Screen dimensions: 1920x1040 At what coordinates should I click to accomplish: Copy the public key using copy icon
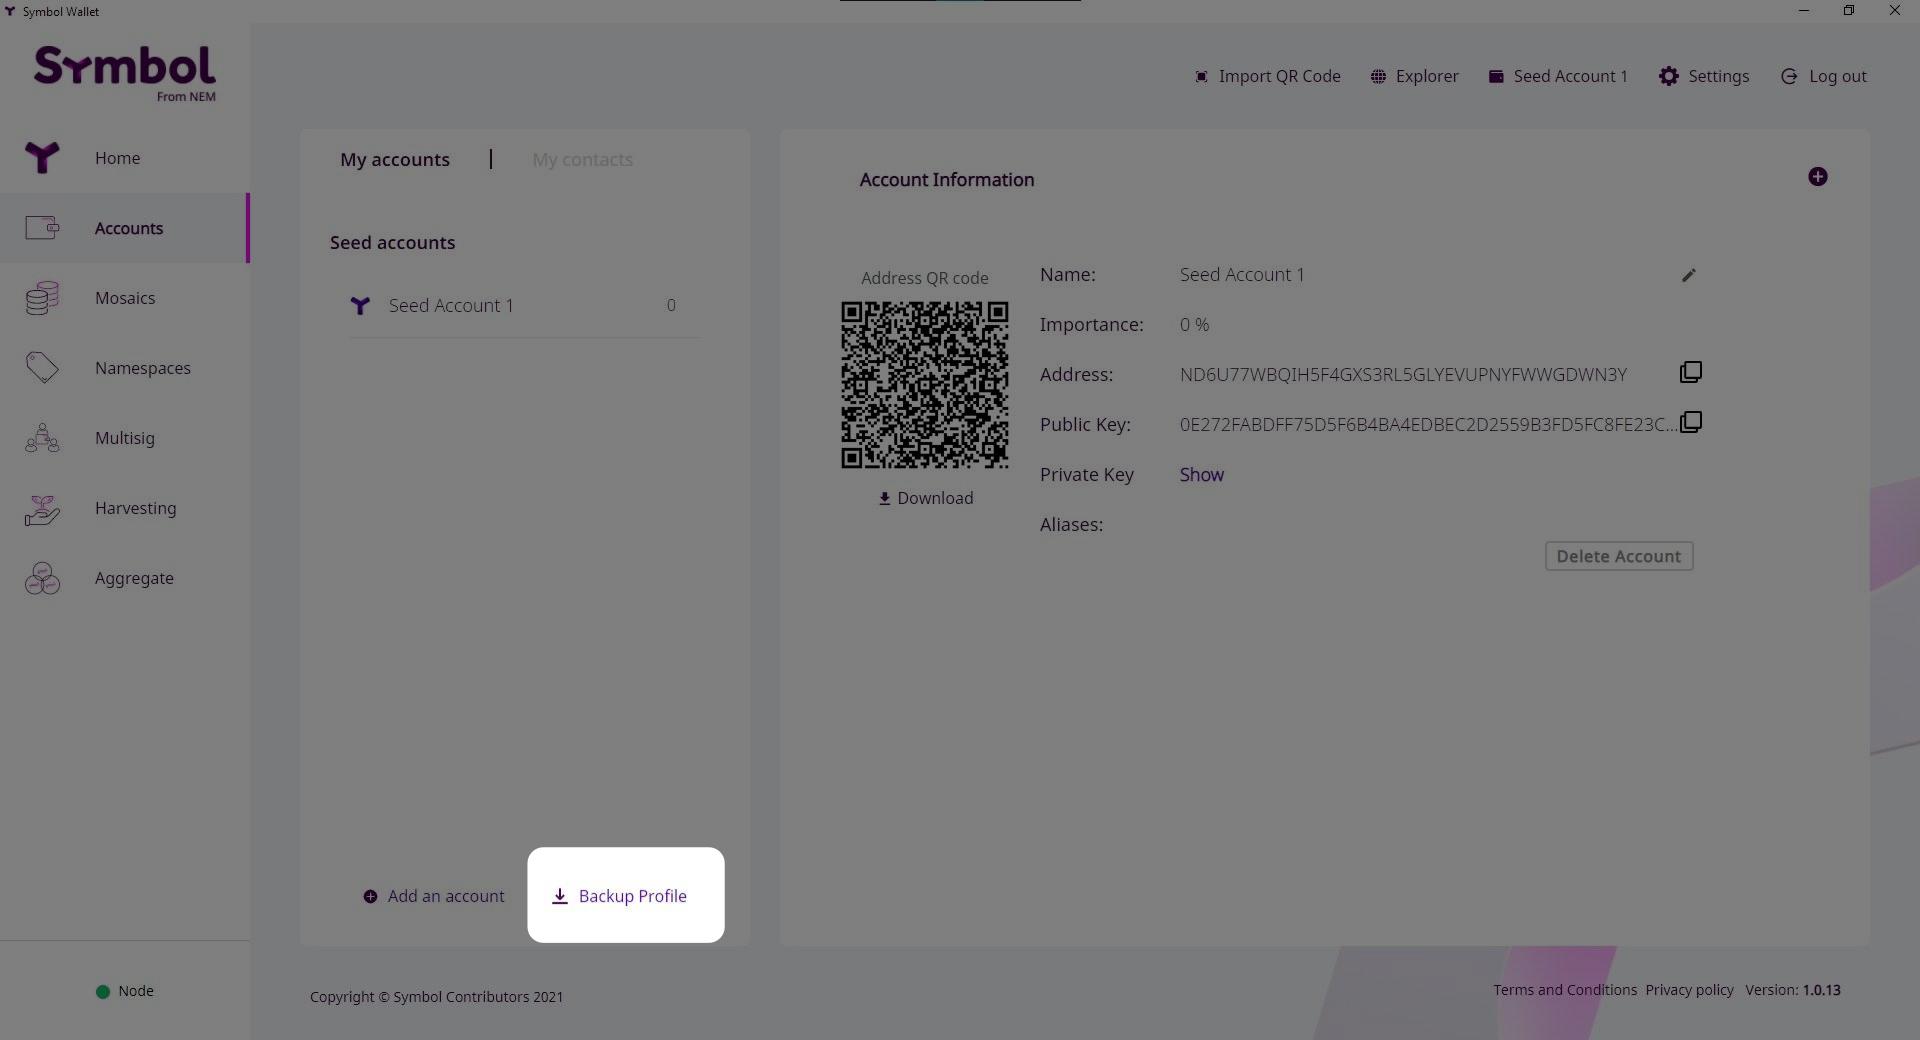(1690, 423)
